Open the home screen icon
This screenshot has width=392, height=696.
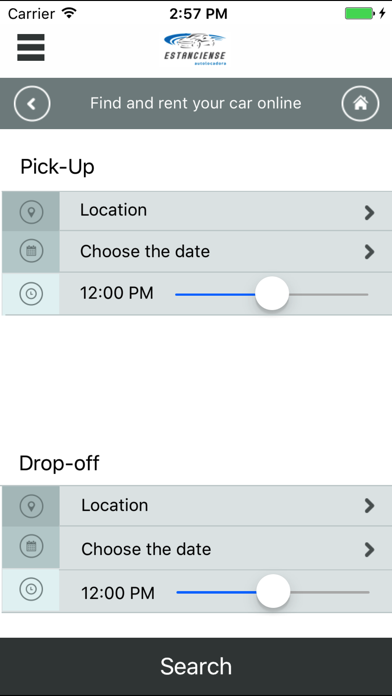[360, 103]
